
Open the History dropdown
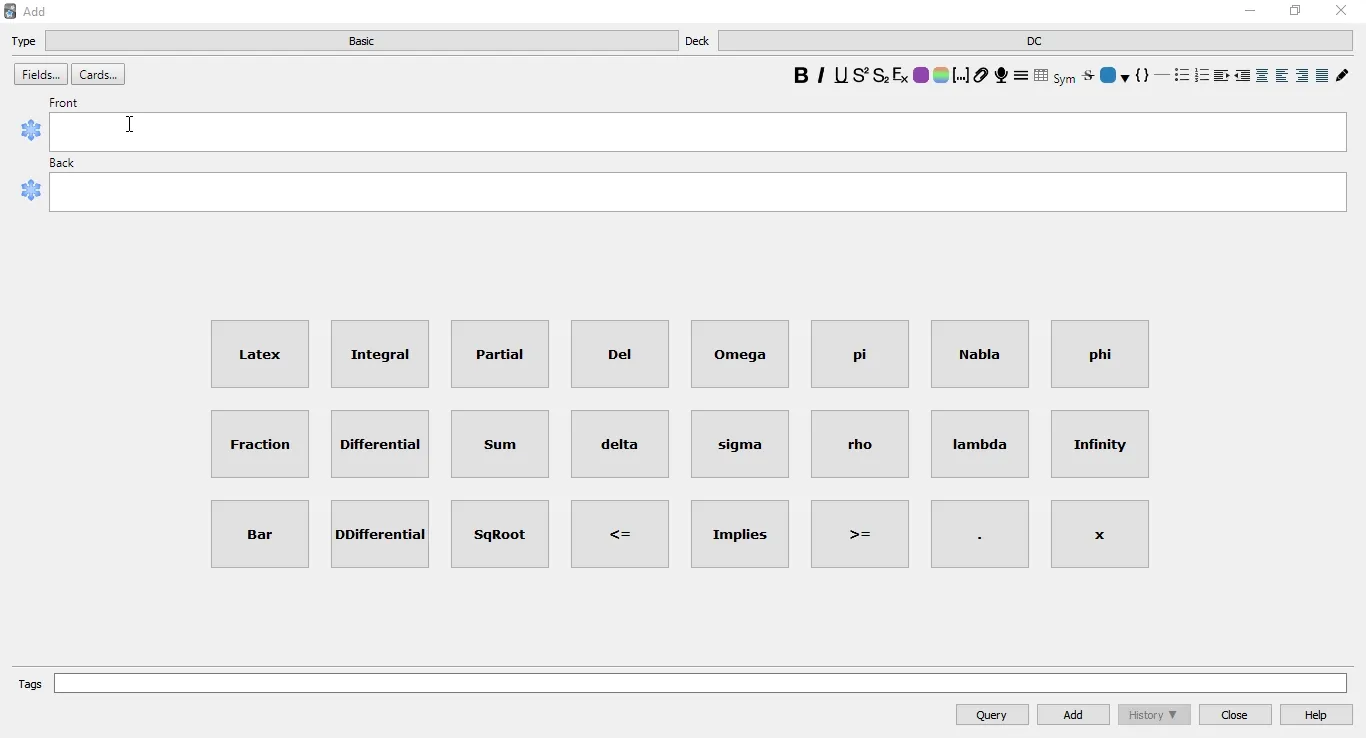pos(1154,715)
